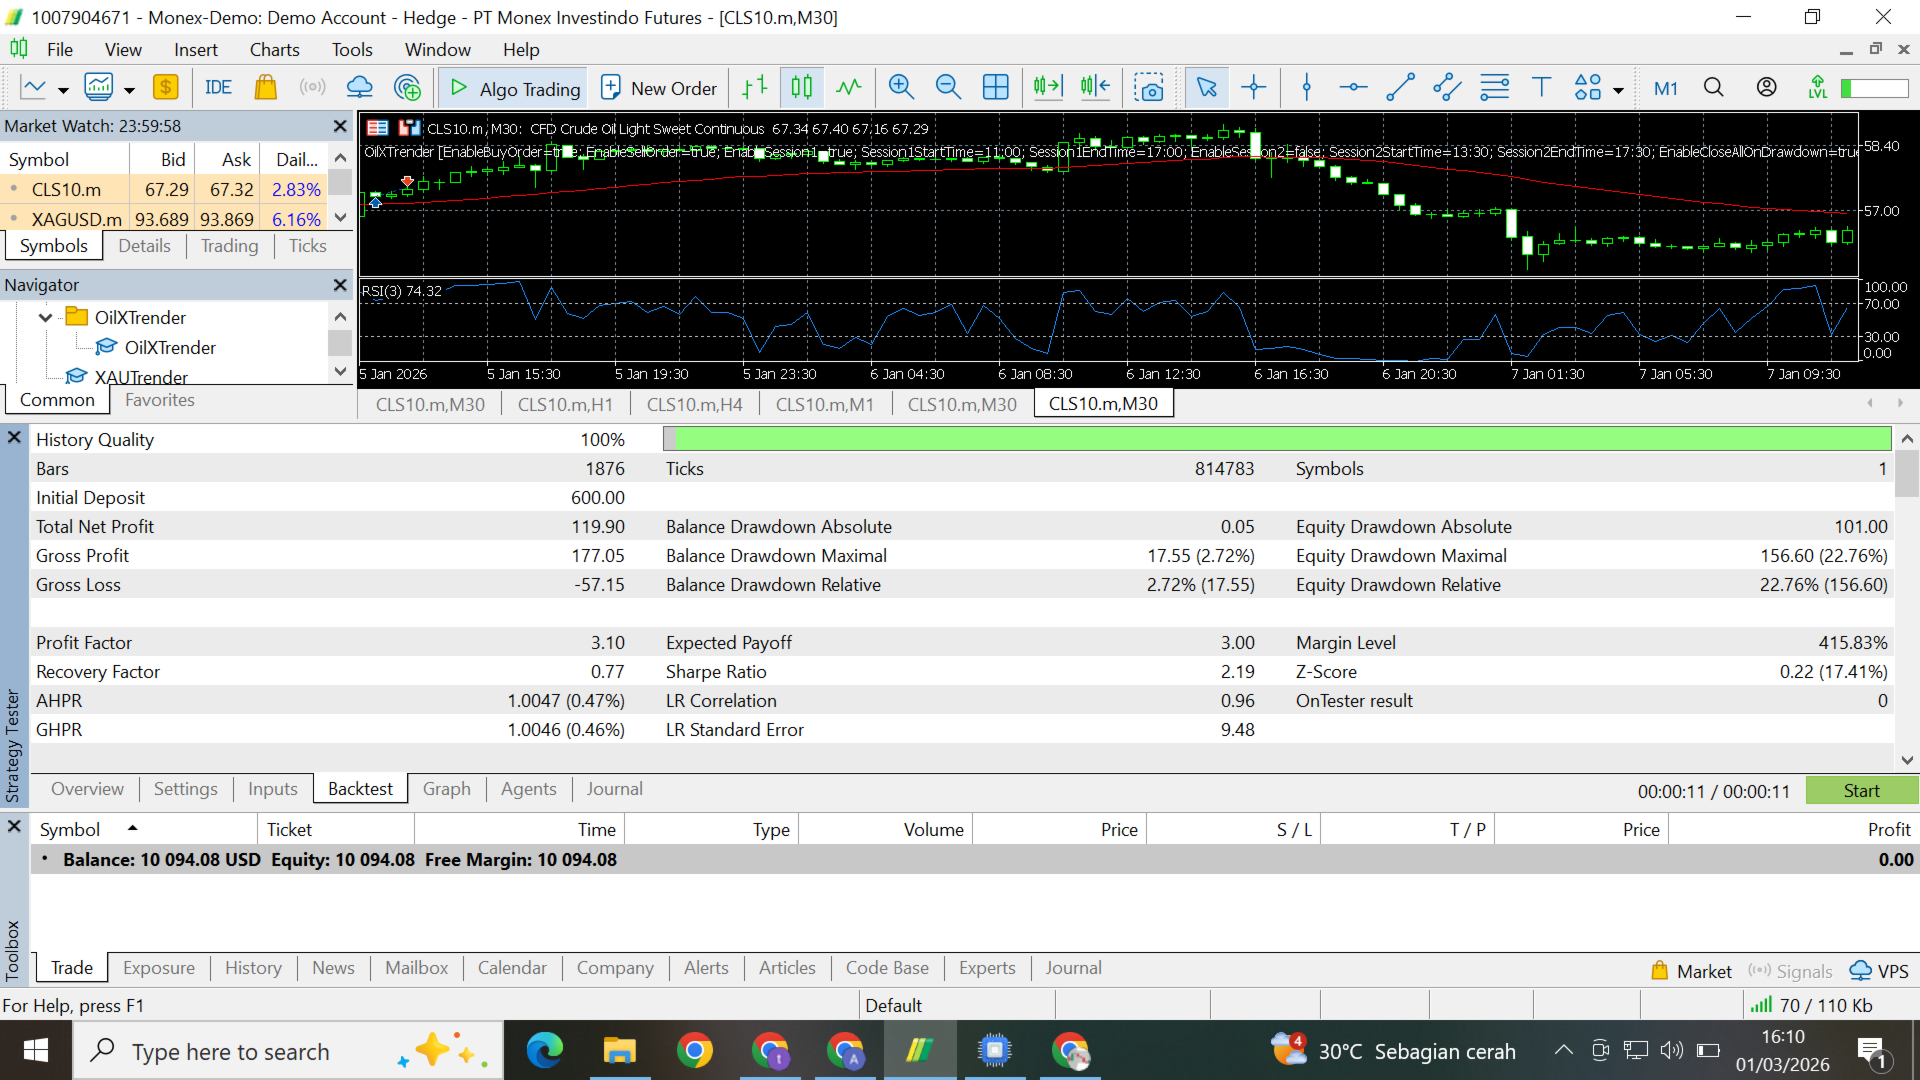Viewport: 1920px width, 1080px height.
Task: Toggle Algo Trading on or off
Action: [515, 88]
